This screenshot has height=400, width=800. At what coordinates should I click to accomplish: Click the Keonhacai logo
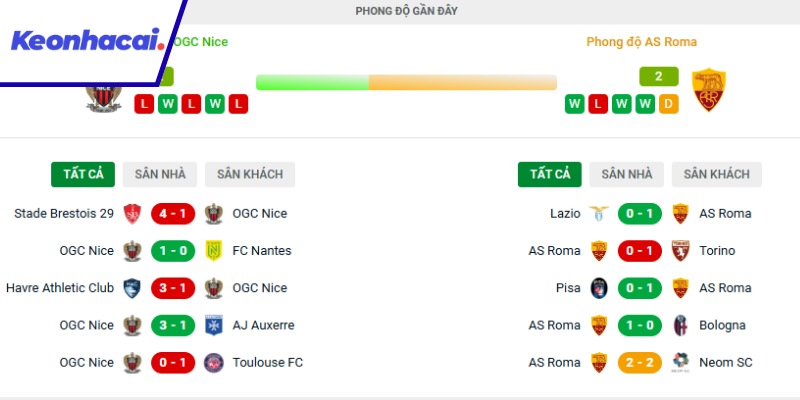click(88, 42)
